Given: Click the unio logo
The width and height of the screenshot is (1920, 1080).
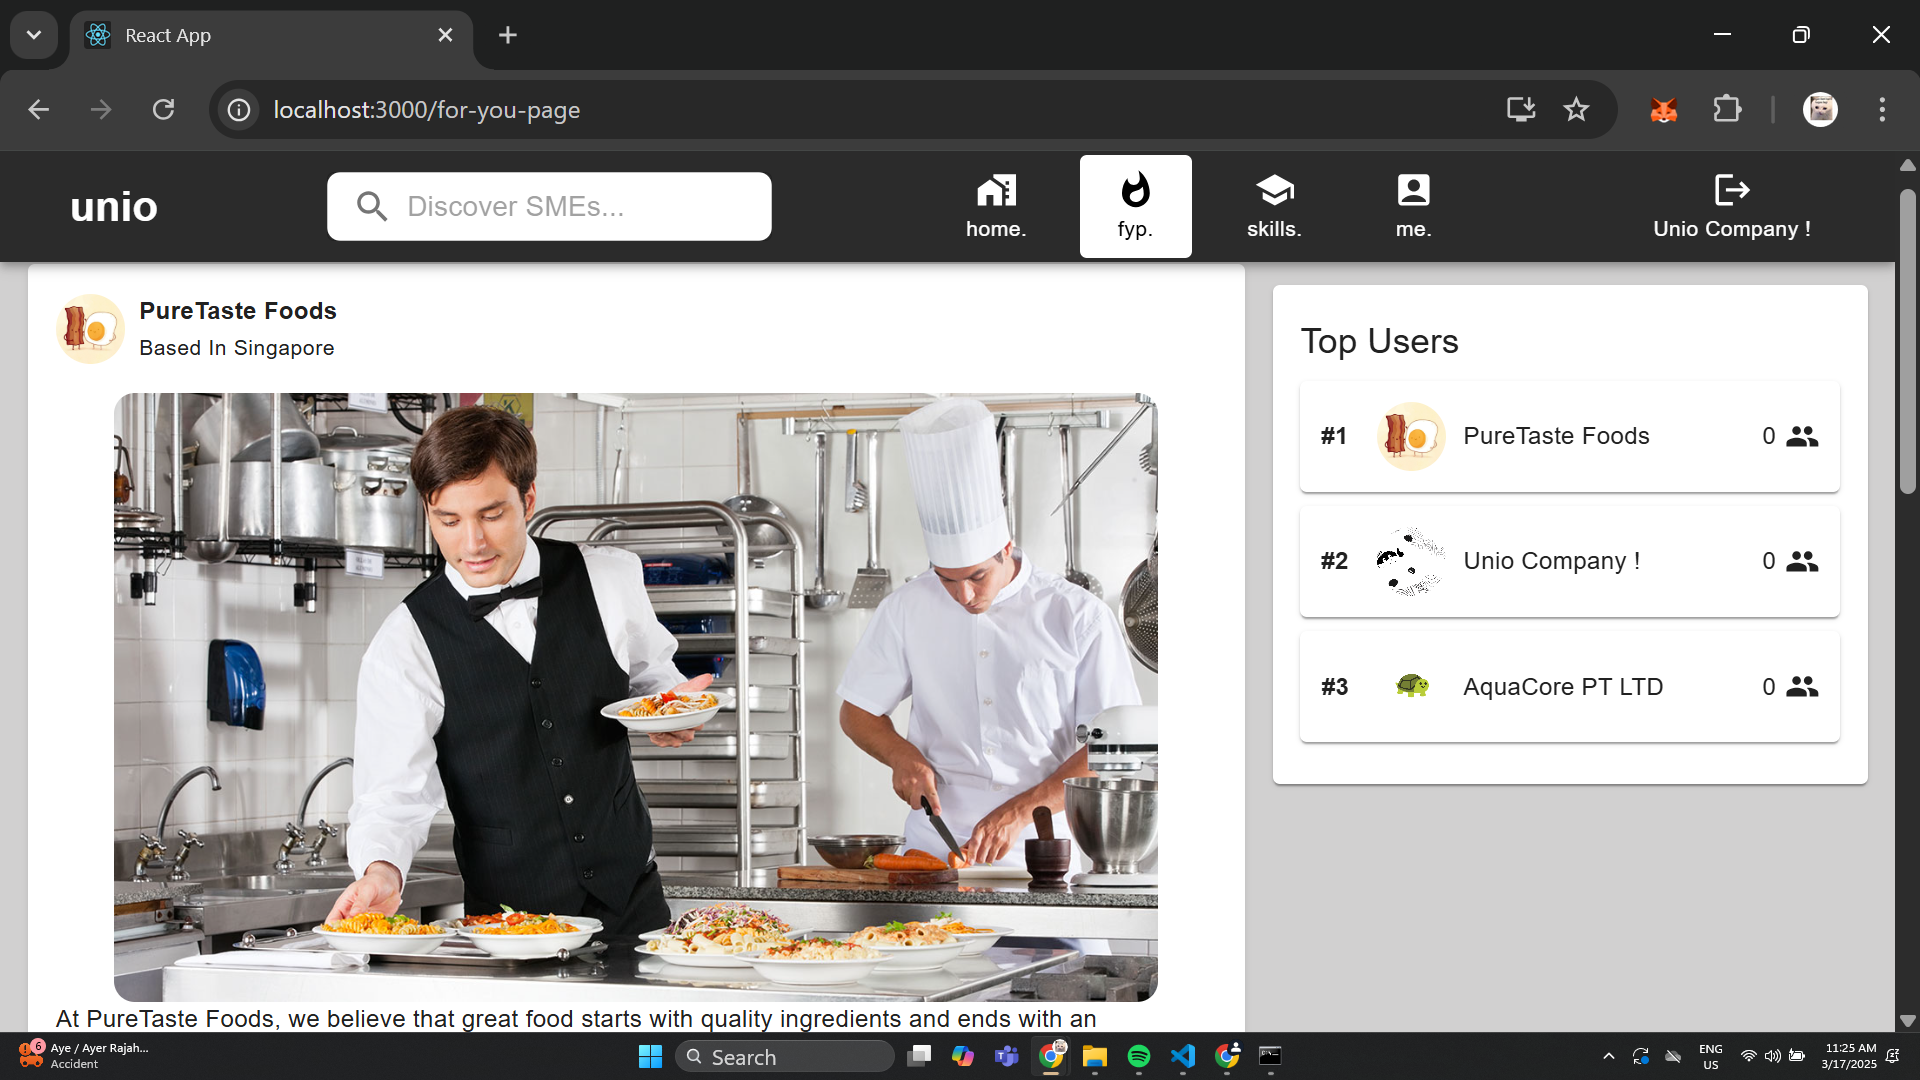Looking at the screenshot, I should tap(114, 206).
